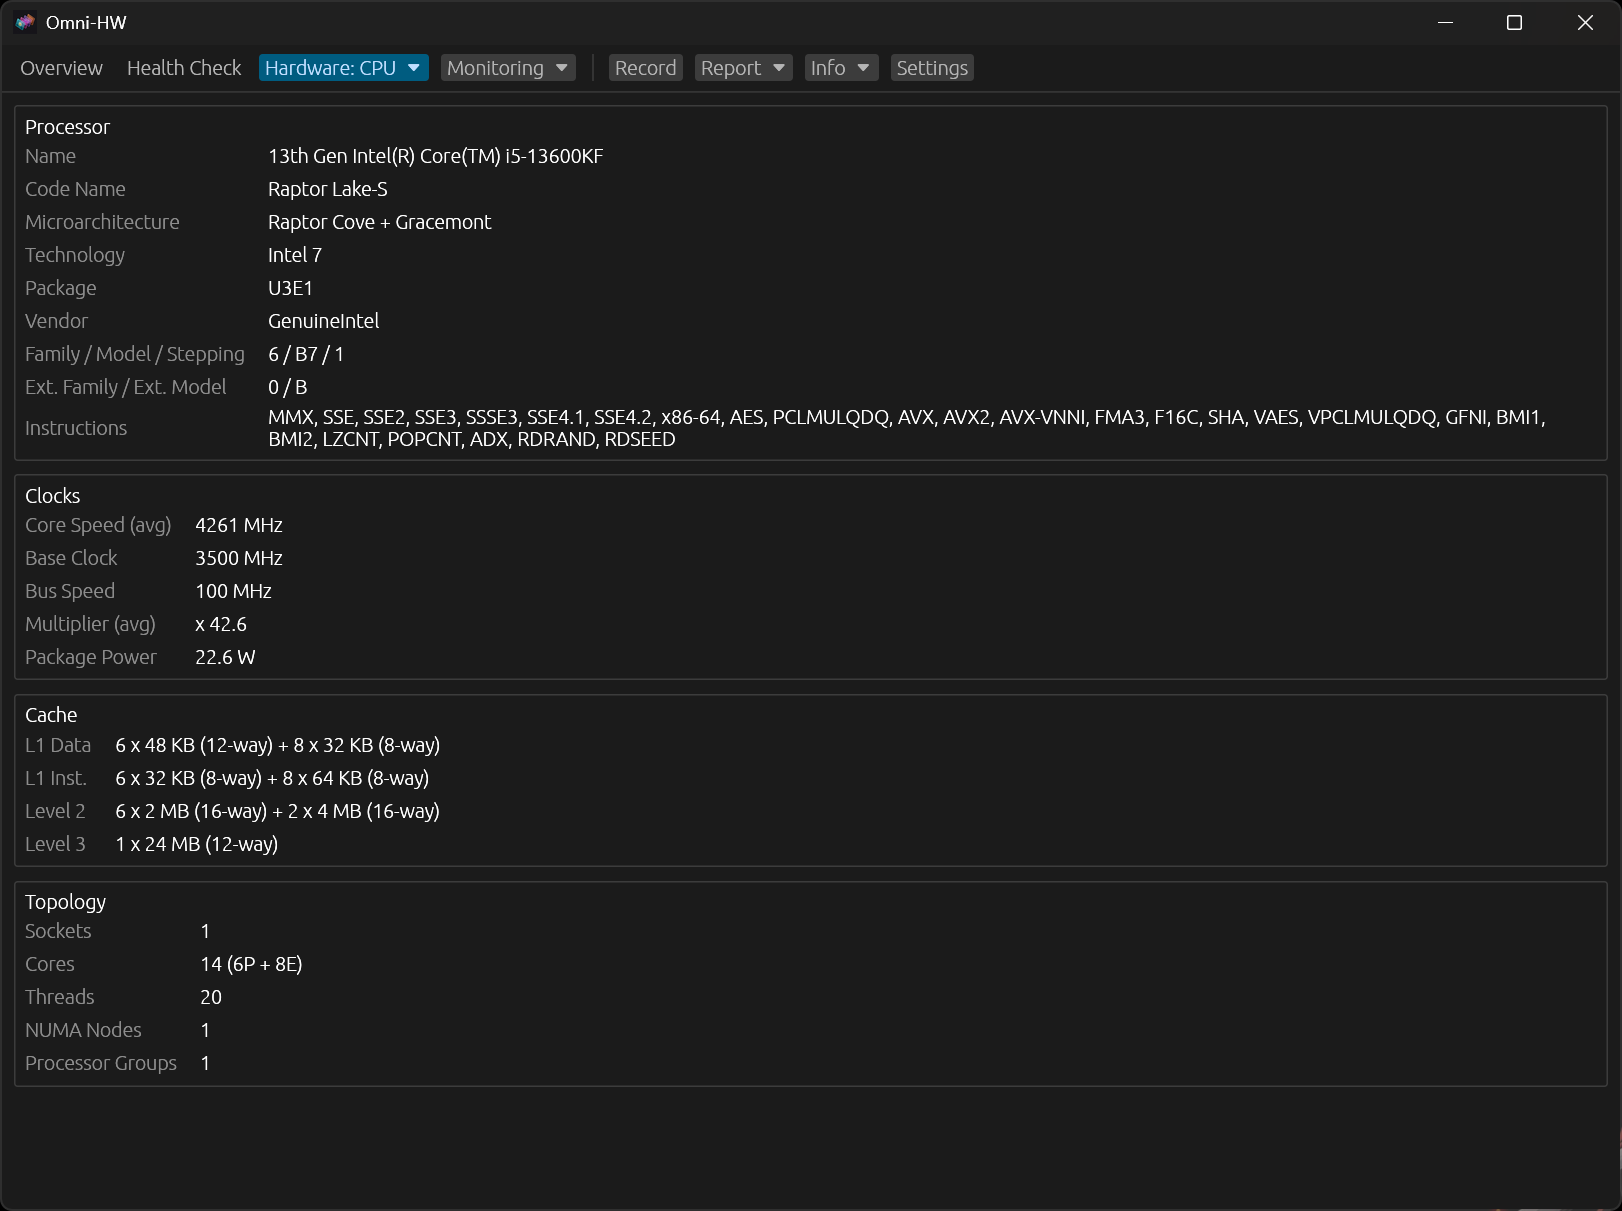Click the 'x 42.6' multiplier value
Screen dimensions: 1622x1211
(221, 624)
